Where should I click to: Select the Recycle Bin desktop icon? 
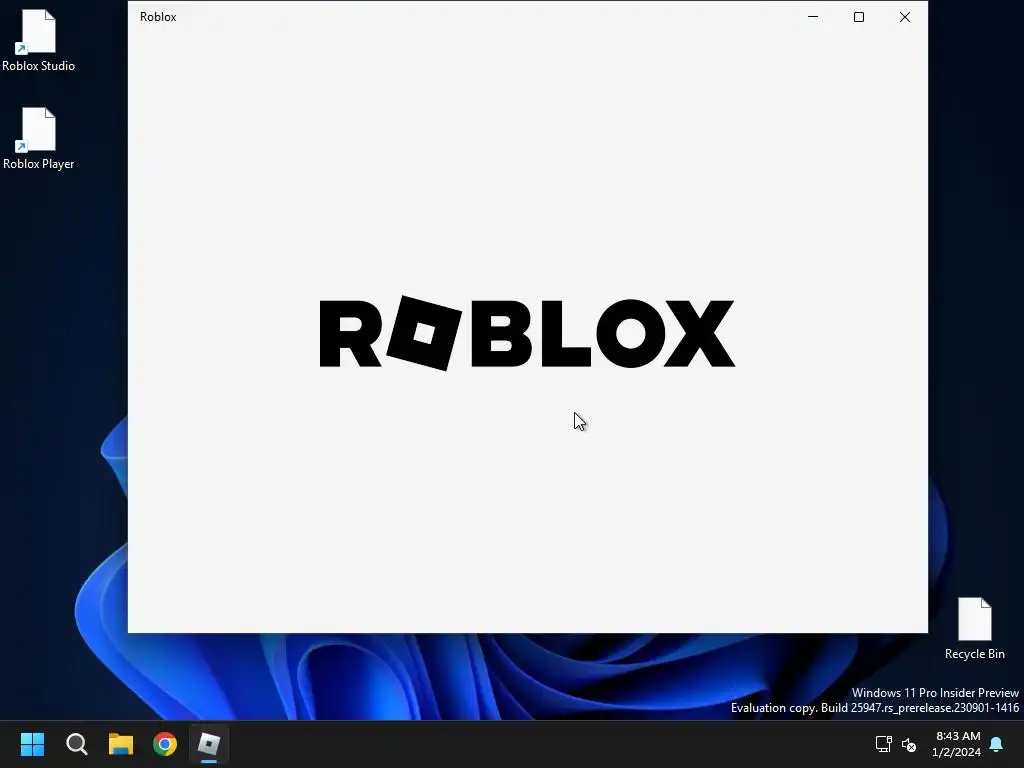tap(974, 628)
